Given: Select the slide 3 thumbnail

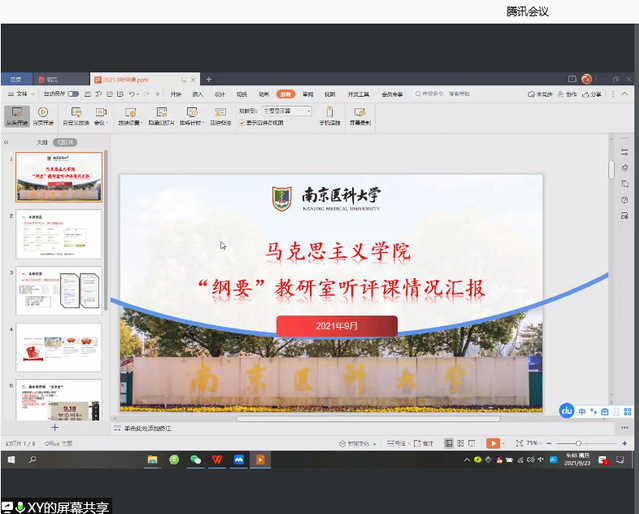Looking at the screenshot, I should click(x=59, y=291).
